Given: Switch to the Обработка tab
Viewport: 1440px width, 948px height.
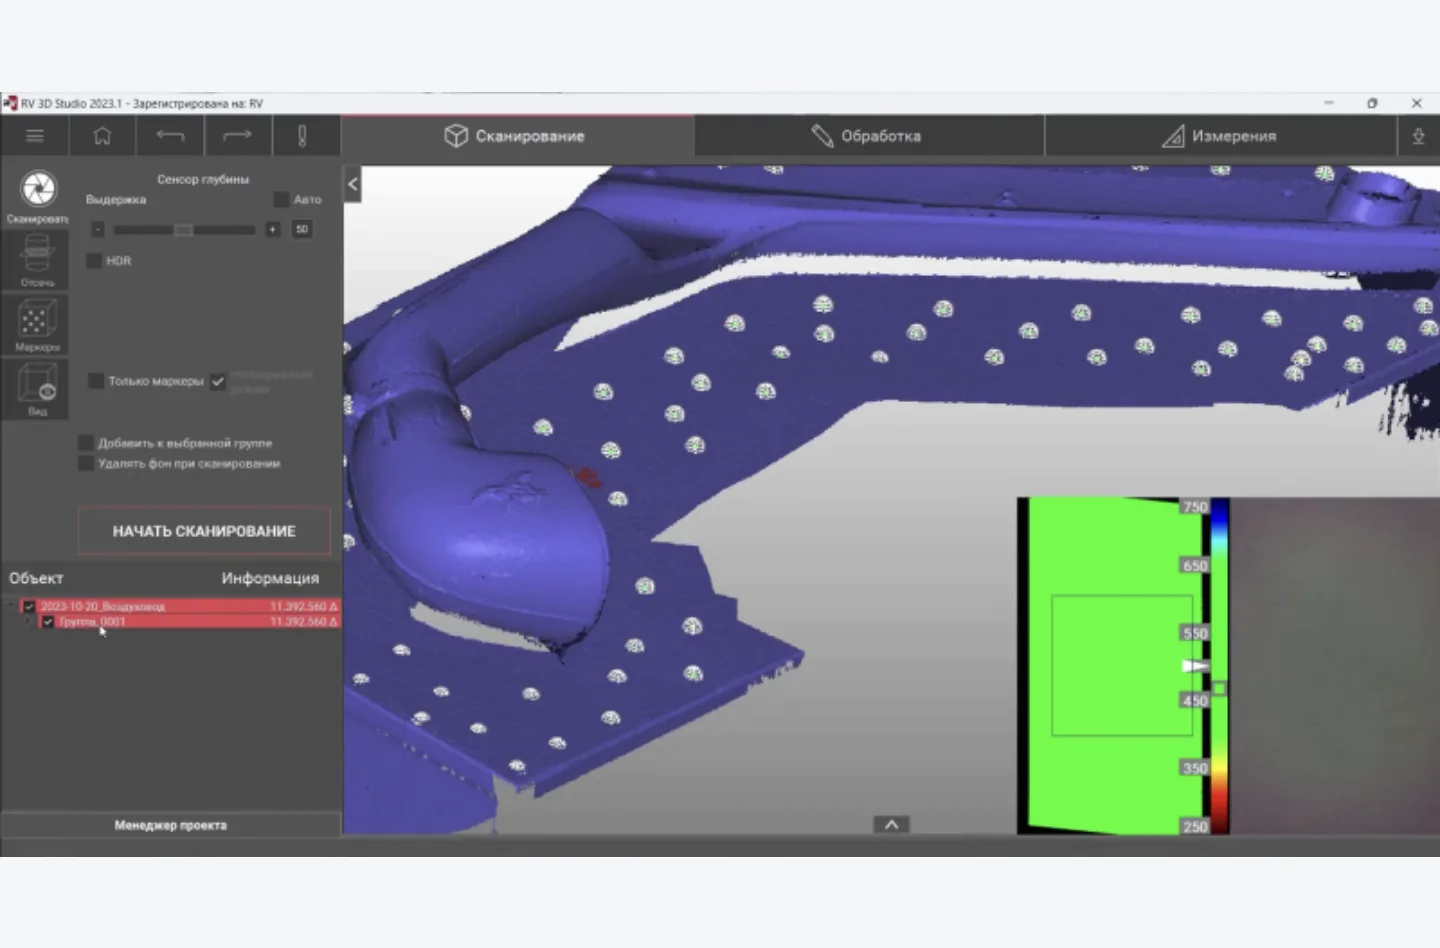Looking at the screenshot, I should 868,136.
